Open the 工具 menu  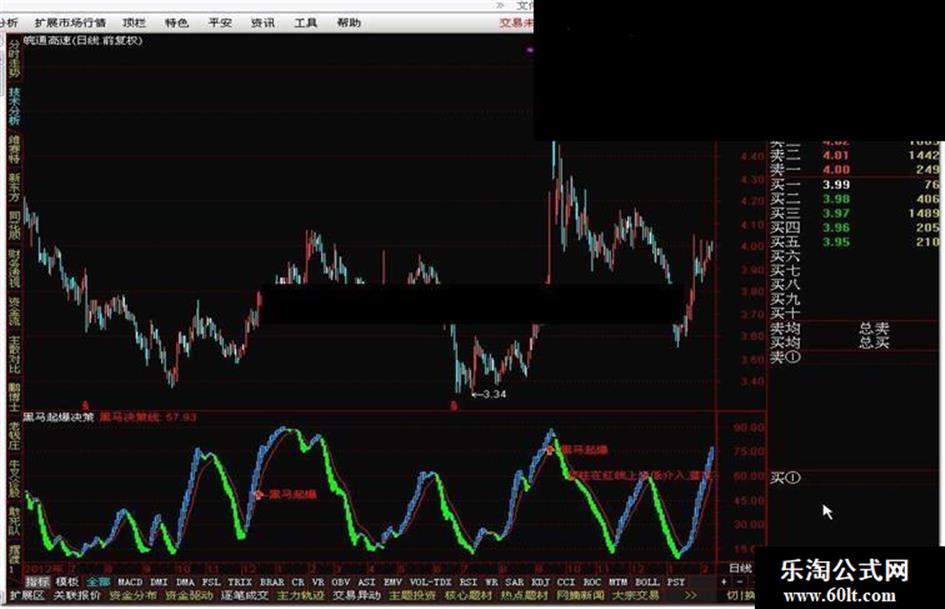pyautogui.click(x=306, y=23)
